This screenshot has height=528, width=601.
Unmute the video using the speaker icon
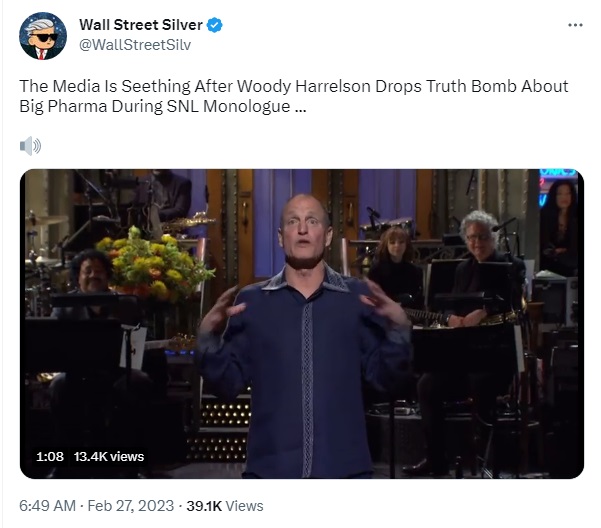(30, 146)
